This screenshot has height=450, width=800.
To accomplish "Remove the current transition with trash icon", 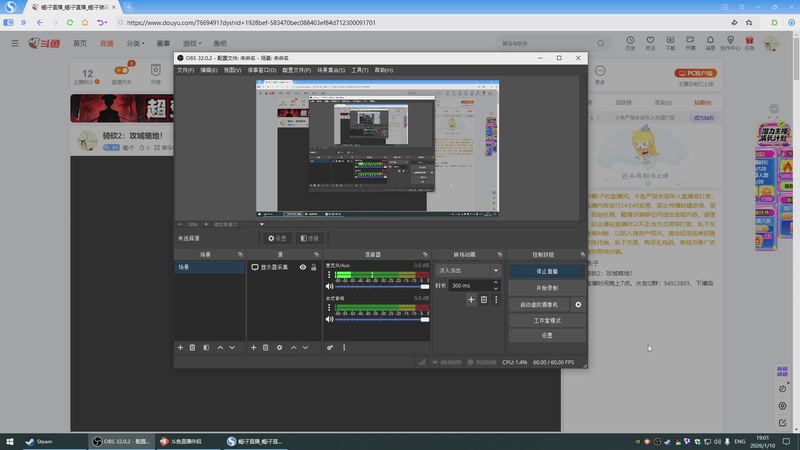I will (484, 299).
